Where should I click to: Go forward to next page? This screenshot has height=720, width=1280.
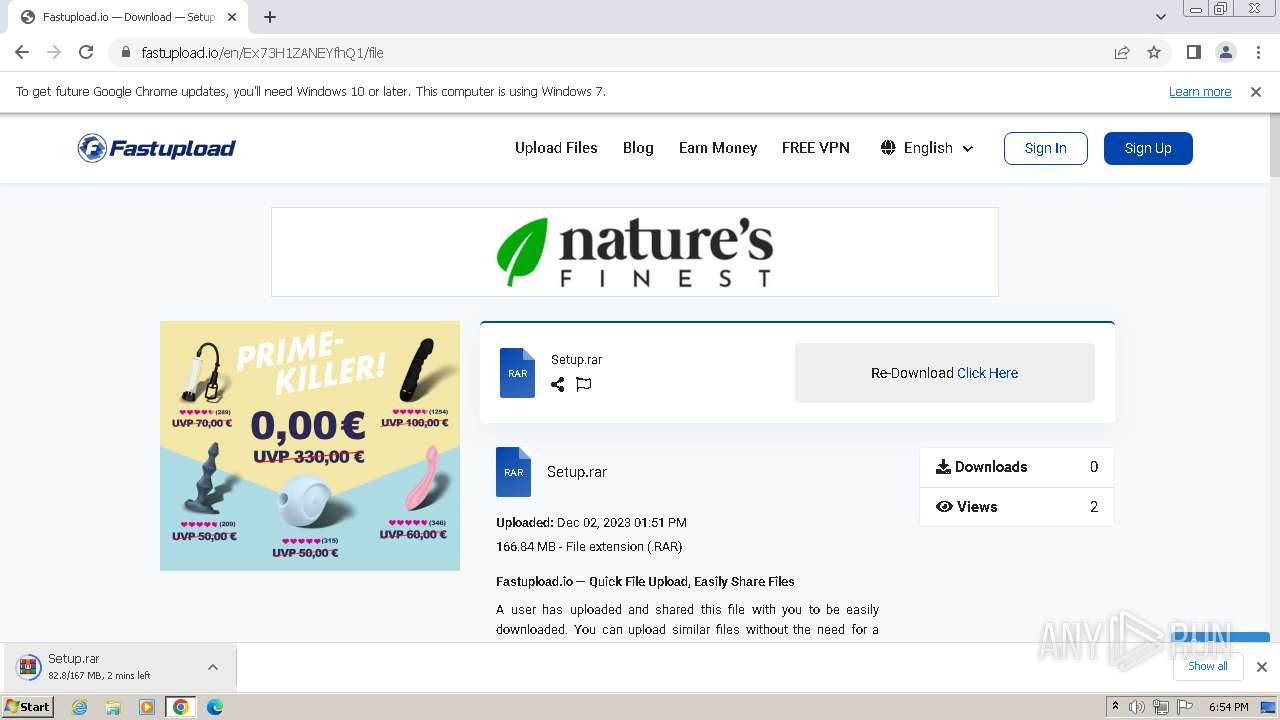click(x=54, y=52)
